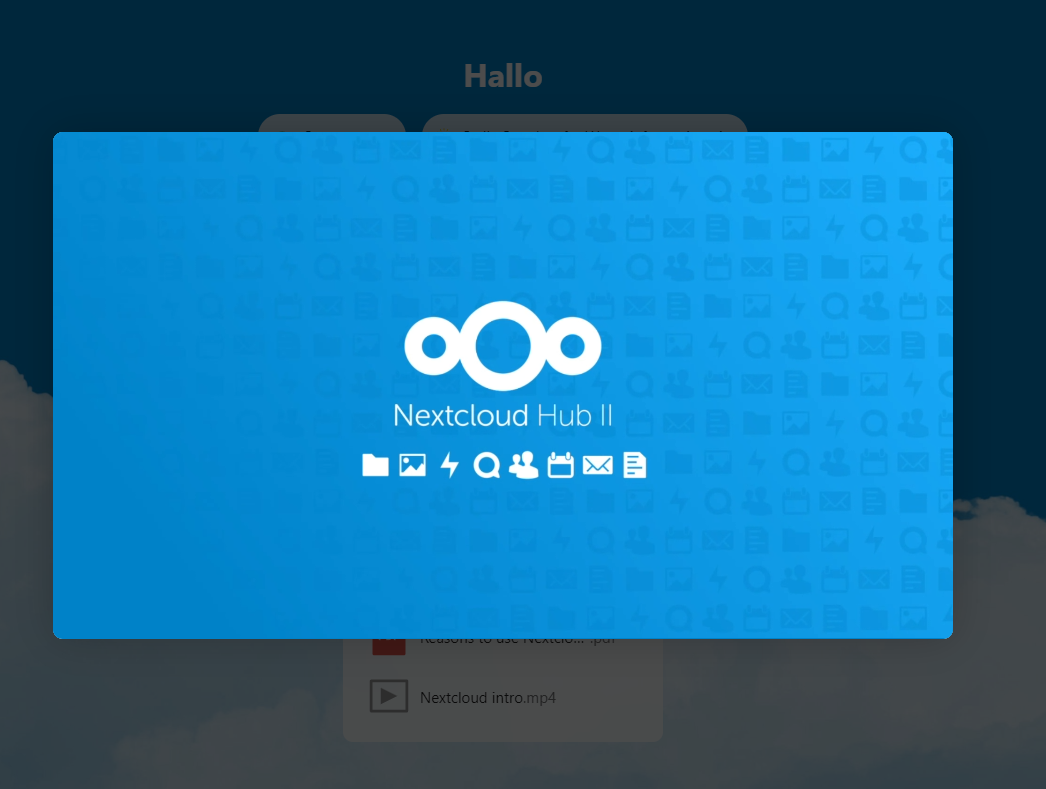Select the video file icon beside Nextcloud intro.mp4
Image resolution: width=1046 pixels, height=789 pixels.
(x=389, y=696)
